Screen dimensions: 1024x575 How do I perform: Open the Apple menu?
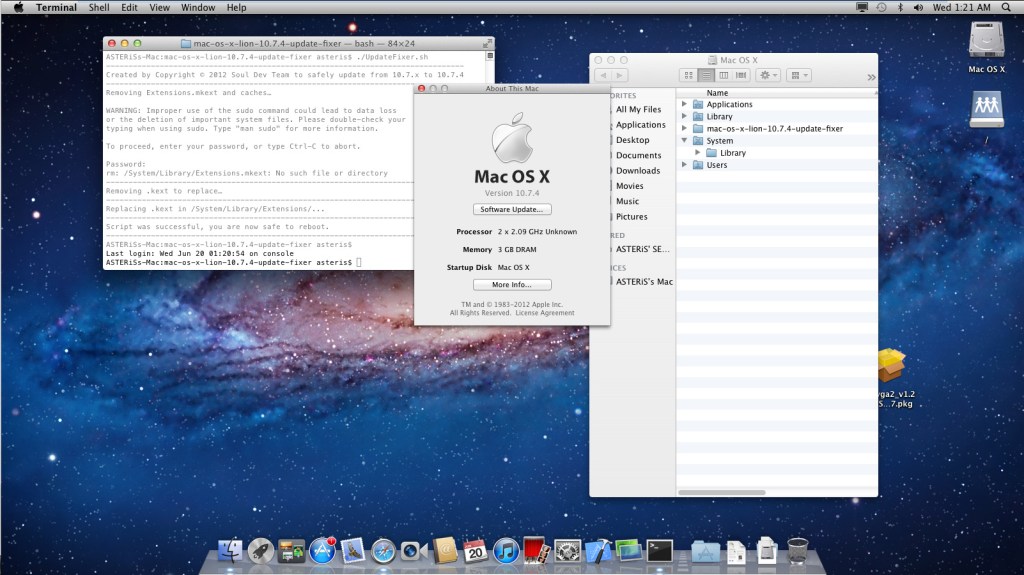coord(18,7)
